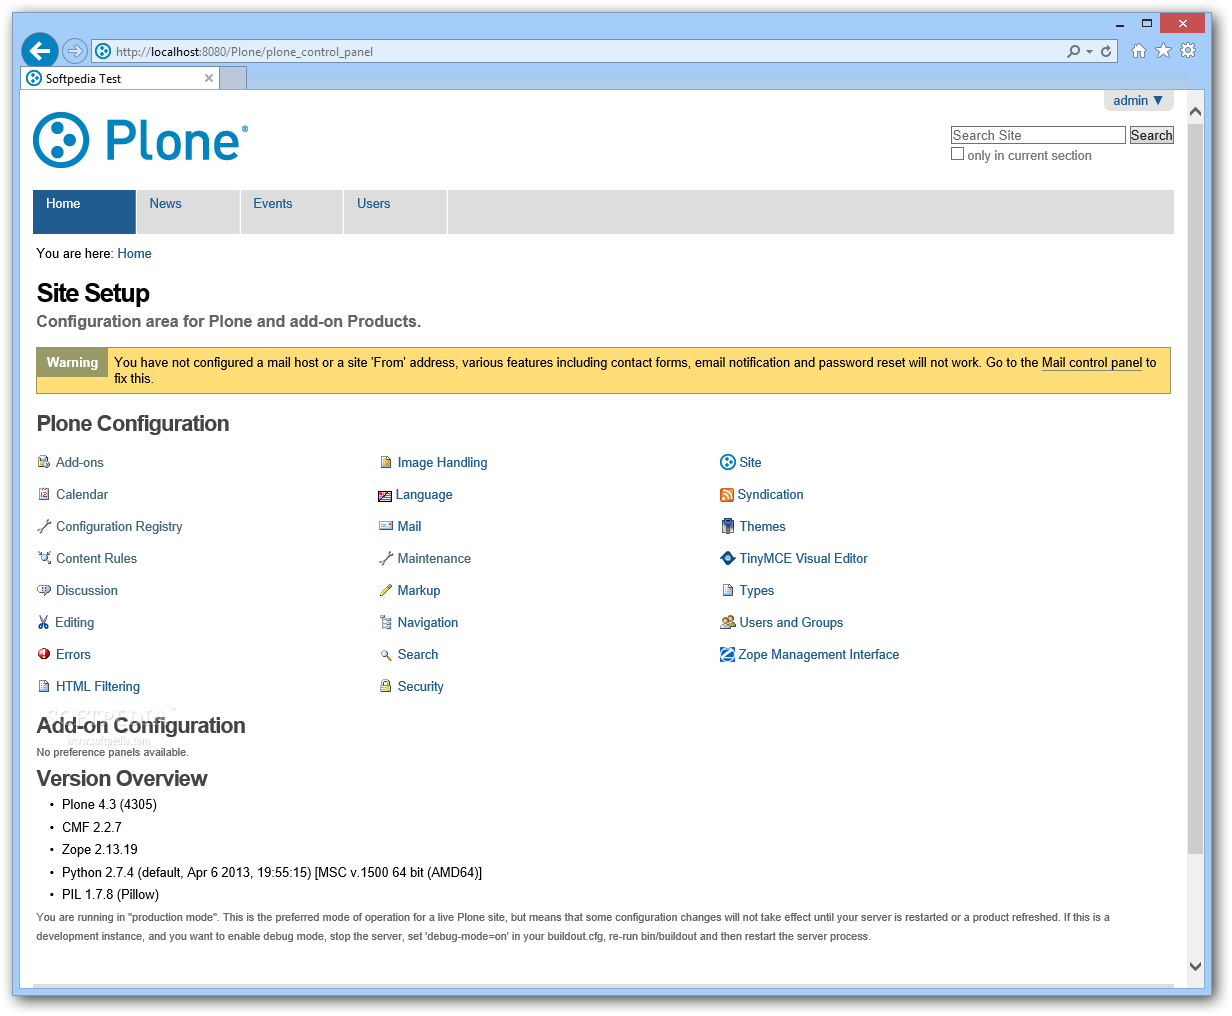Click the Maintenance wrench icon
Screen dimensions: 1232x1016
click(386, 558)
